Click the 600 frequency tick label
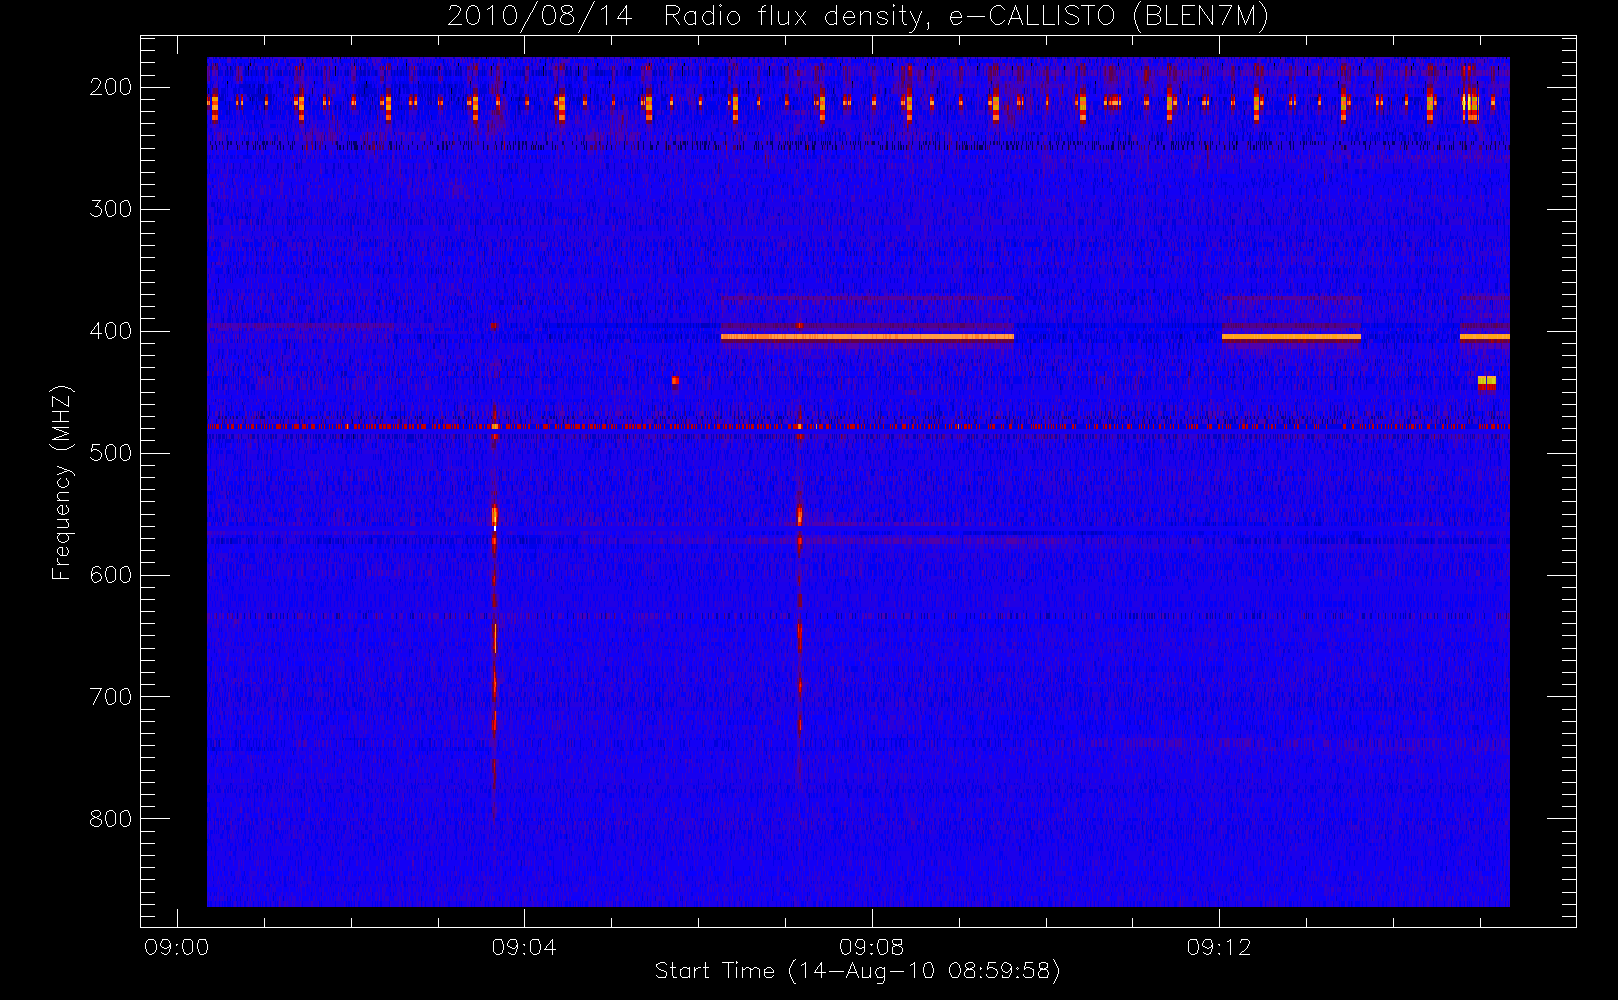1618x1000 pixels. (x=111, y=575)
